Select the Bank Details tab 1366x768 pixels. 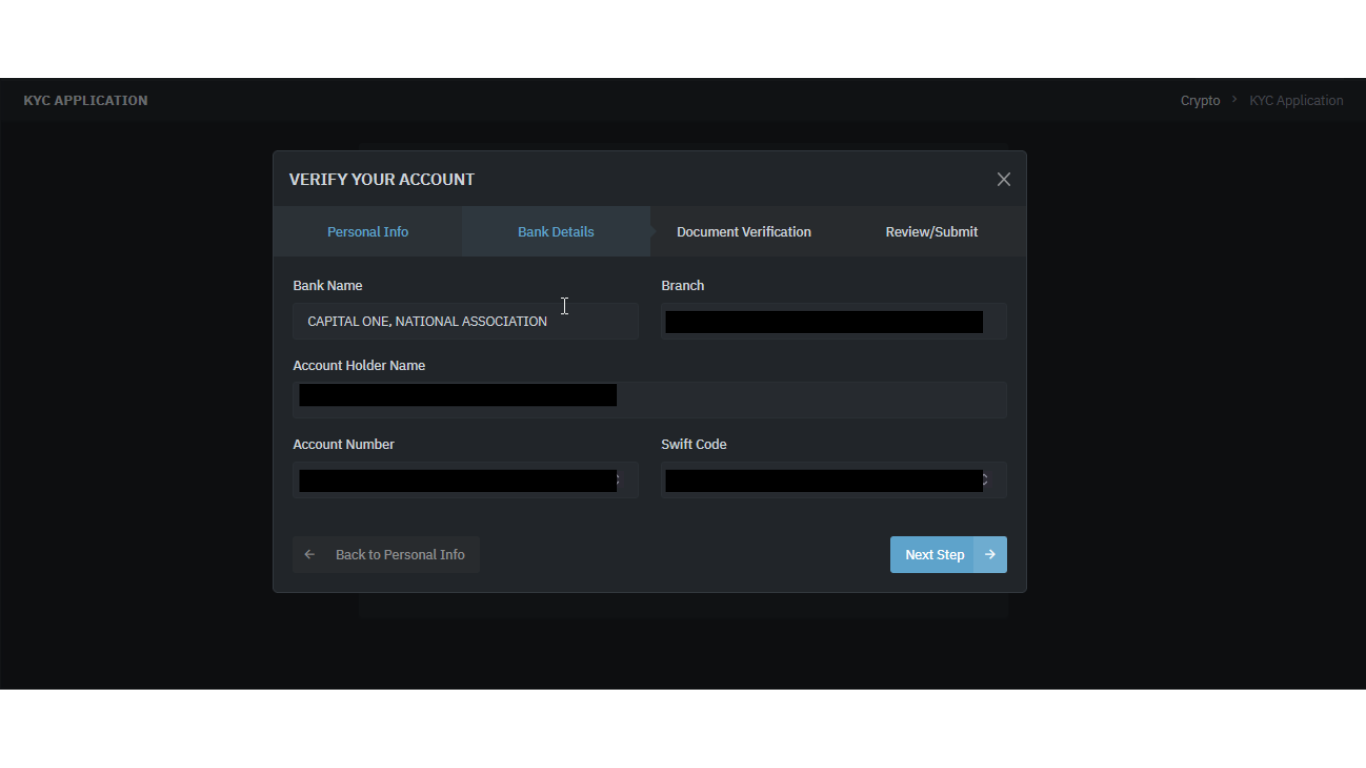coord(555,232)
